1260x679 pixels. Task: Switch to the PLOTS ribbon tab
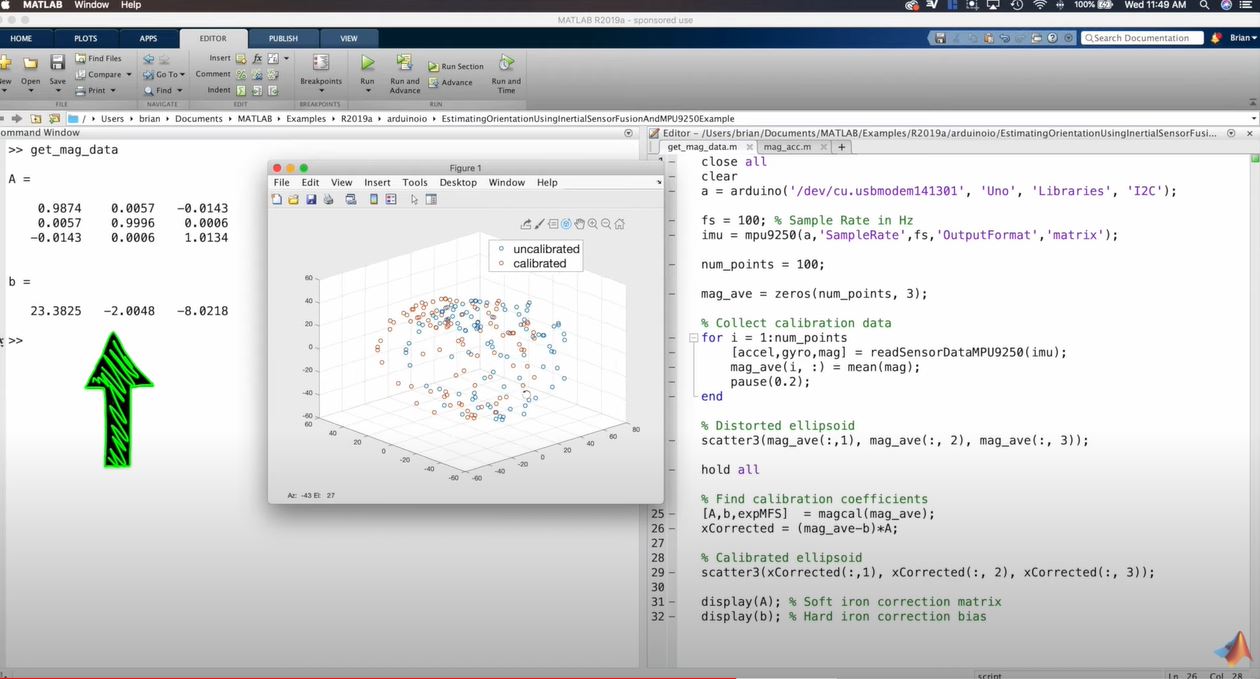pos(85,39)
